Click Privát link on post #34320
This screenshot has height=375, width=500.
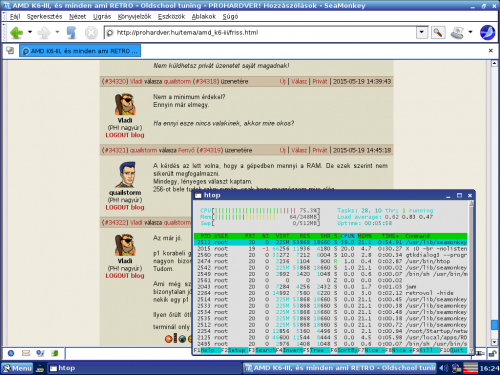click(x=320, y=81)
